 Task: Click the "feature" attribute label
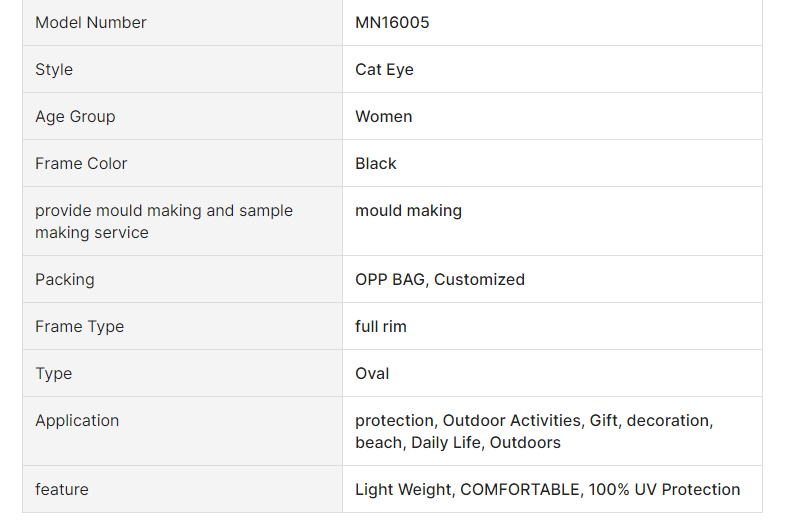tap(62, 489)
